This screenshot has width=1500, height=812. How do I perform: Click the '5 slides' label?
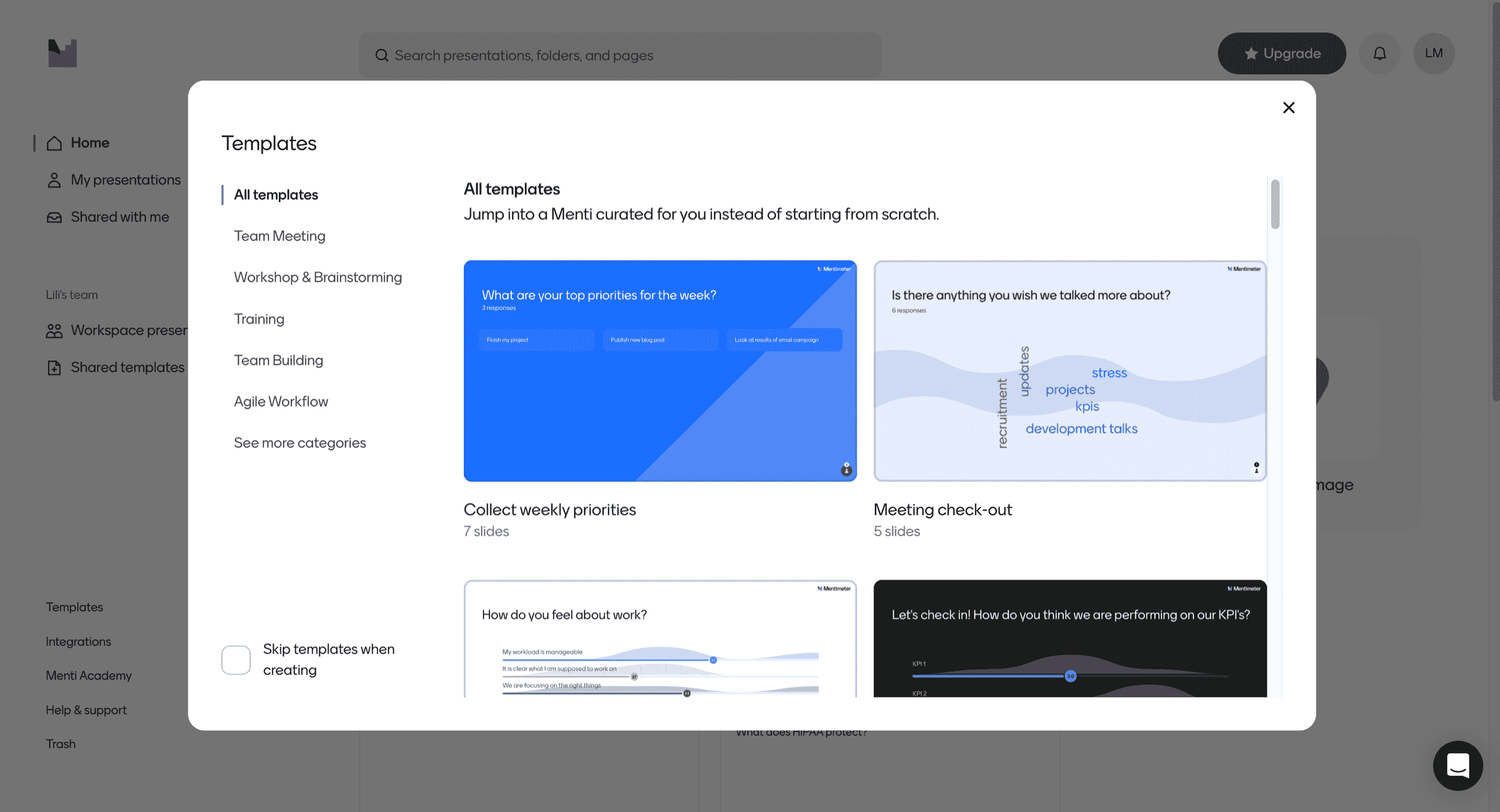[x=897, y=532]
